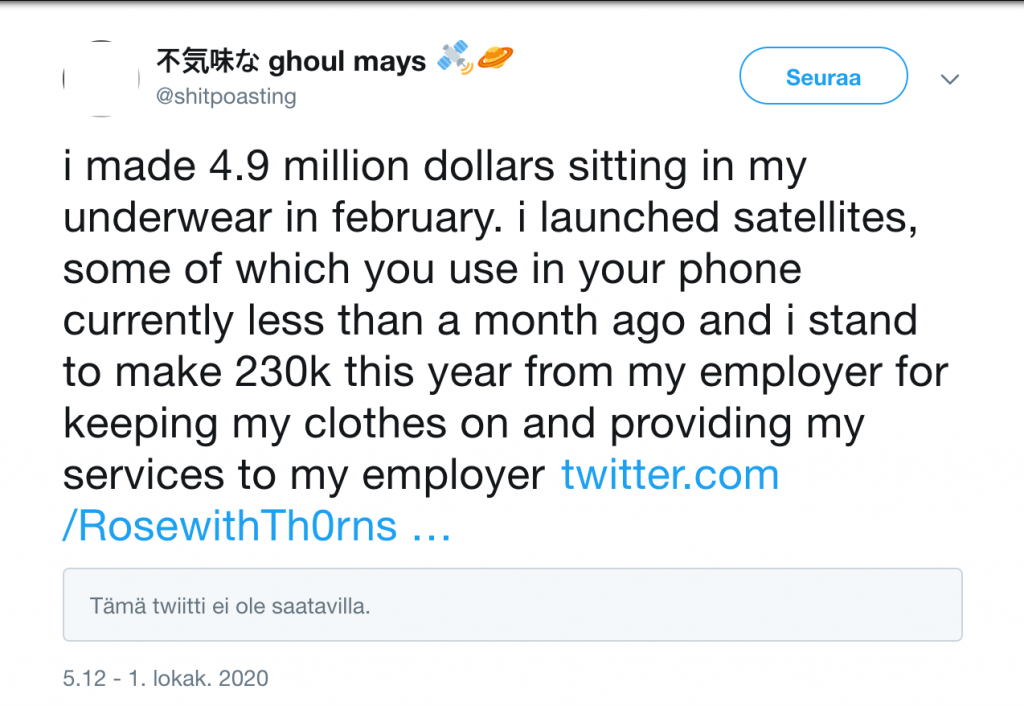Follow the account with the Seuraa button
Image resolution: width=1024 pixels, height=706 pixels.
[824, 76]
